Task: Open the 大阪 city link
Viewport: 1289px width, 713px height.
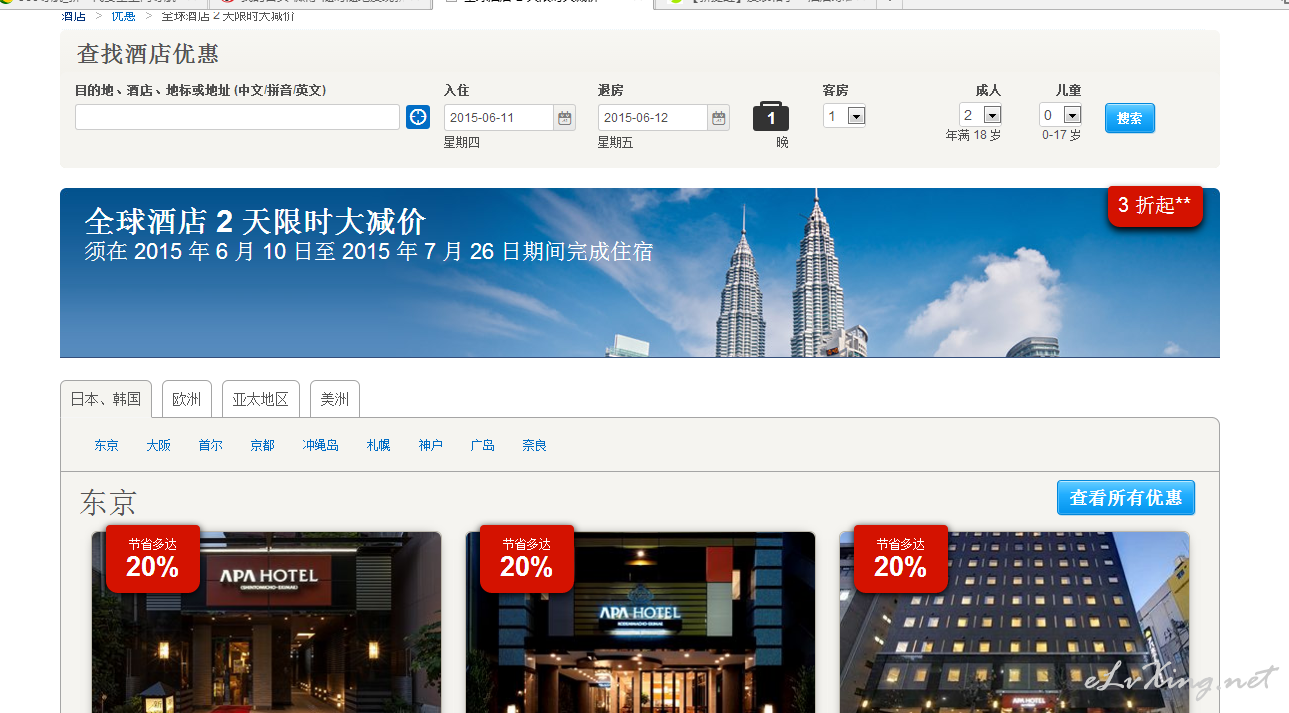Action: click(x=158, y=446)
